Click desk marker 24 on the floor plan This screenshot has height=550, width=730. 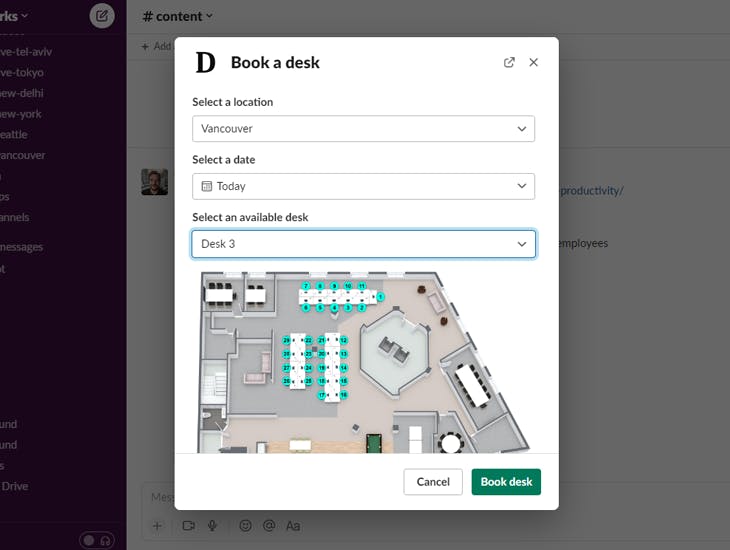[x=308, y=368]
